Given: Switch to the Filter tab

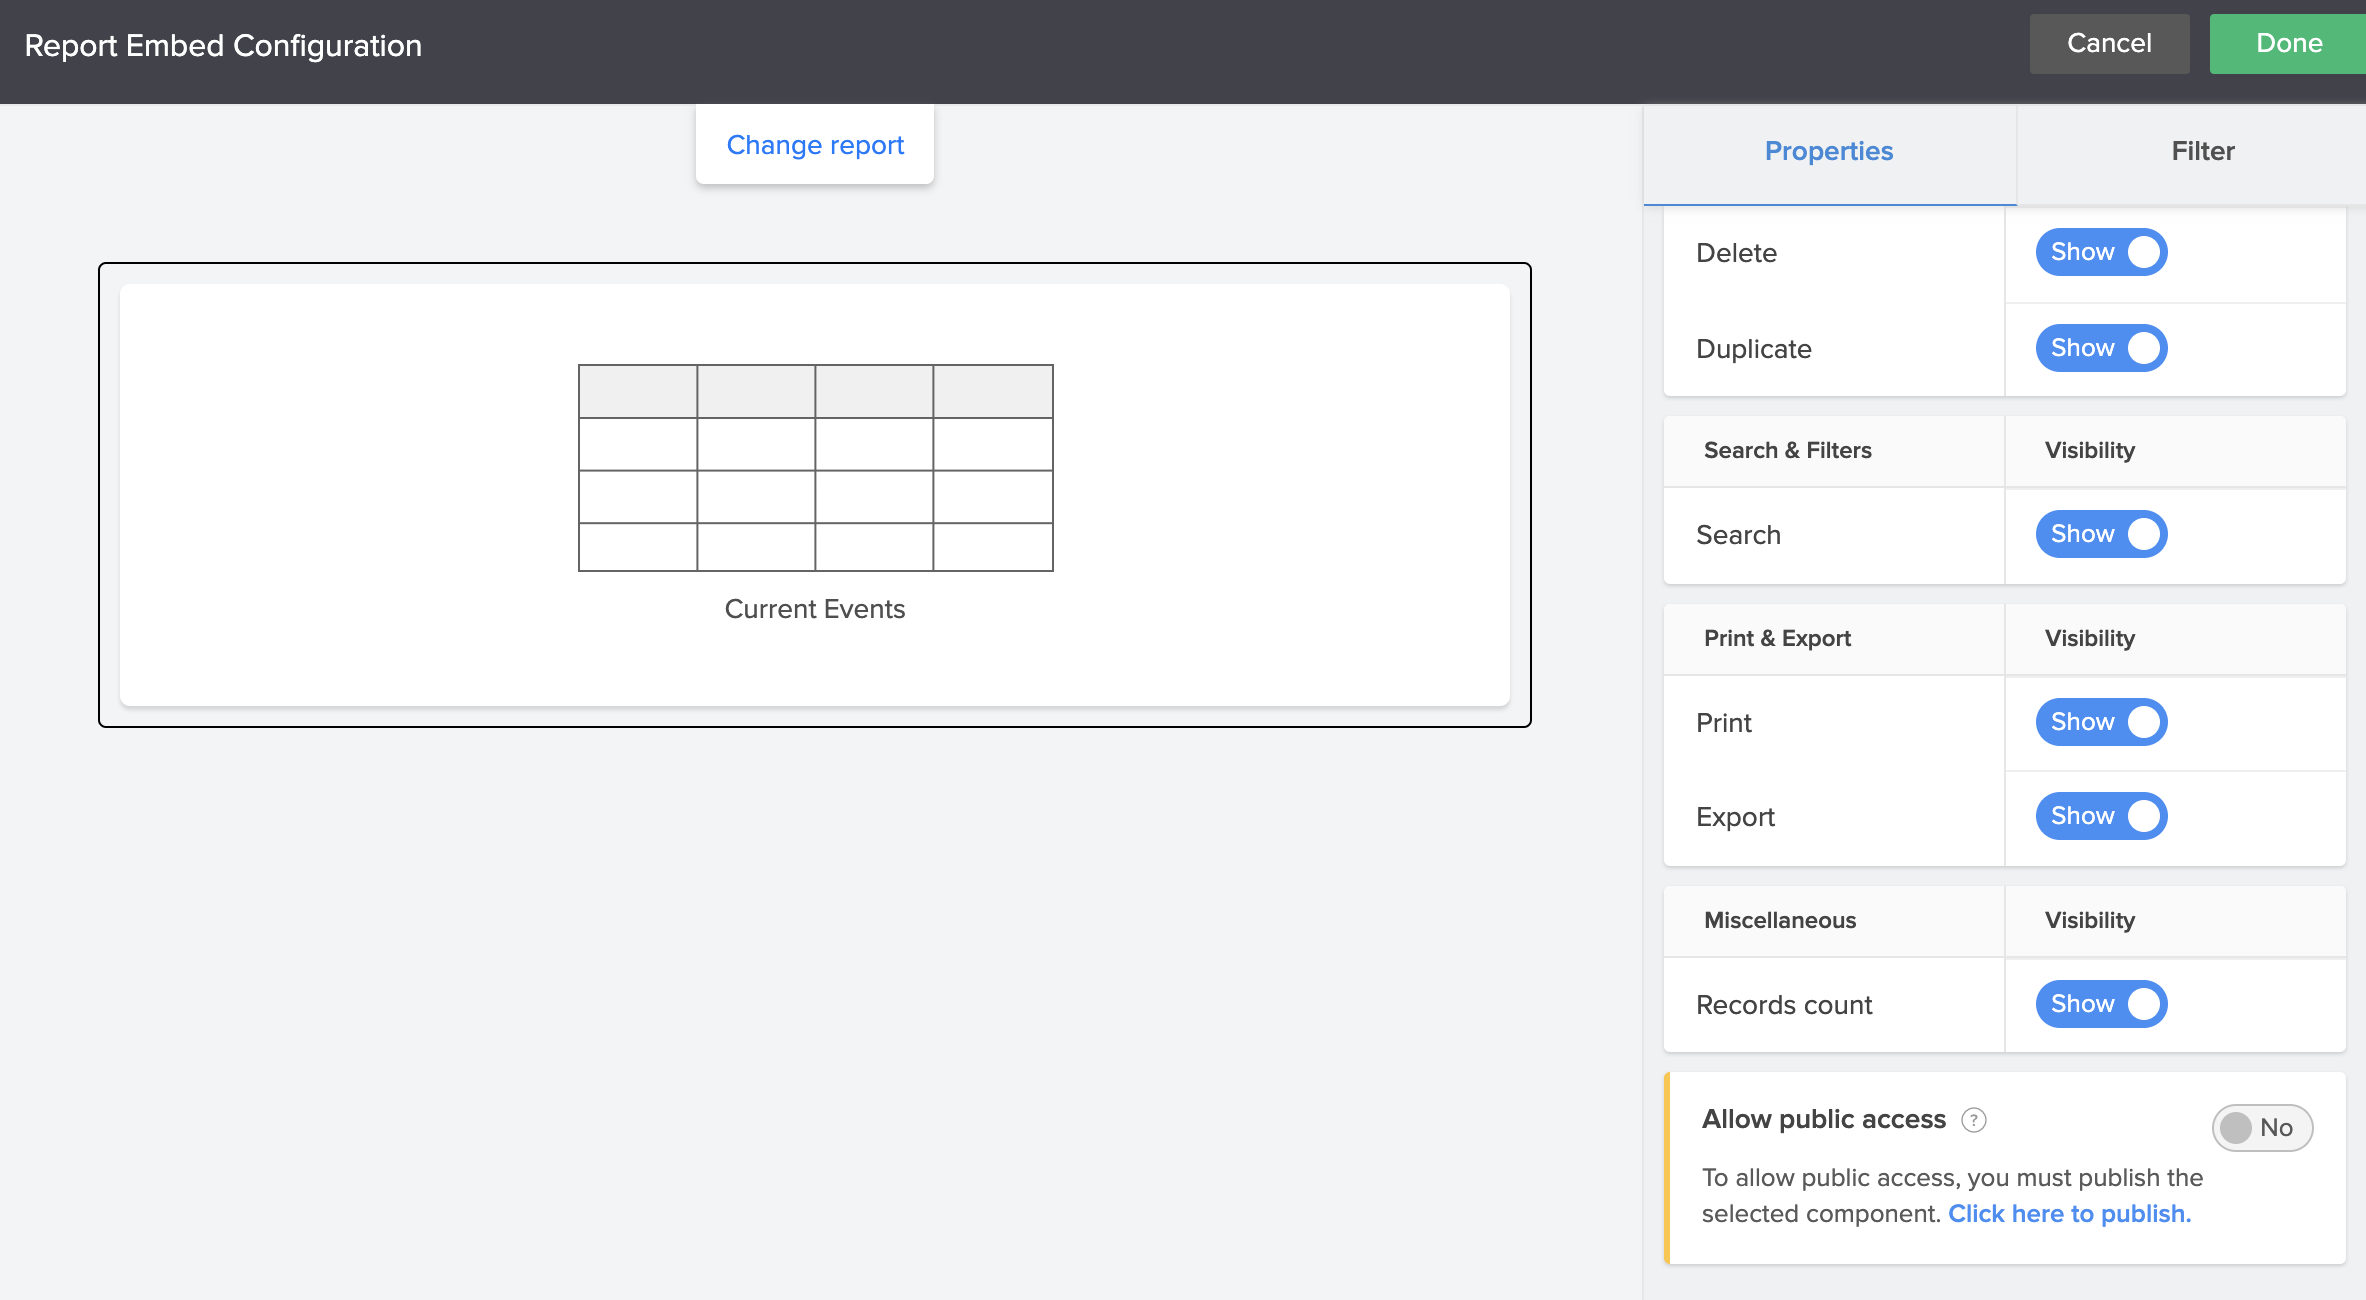Looking at the screenshot, I should pos(2202,151).
